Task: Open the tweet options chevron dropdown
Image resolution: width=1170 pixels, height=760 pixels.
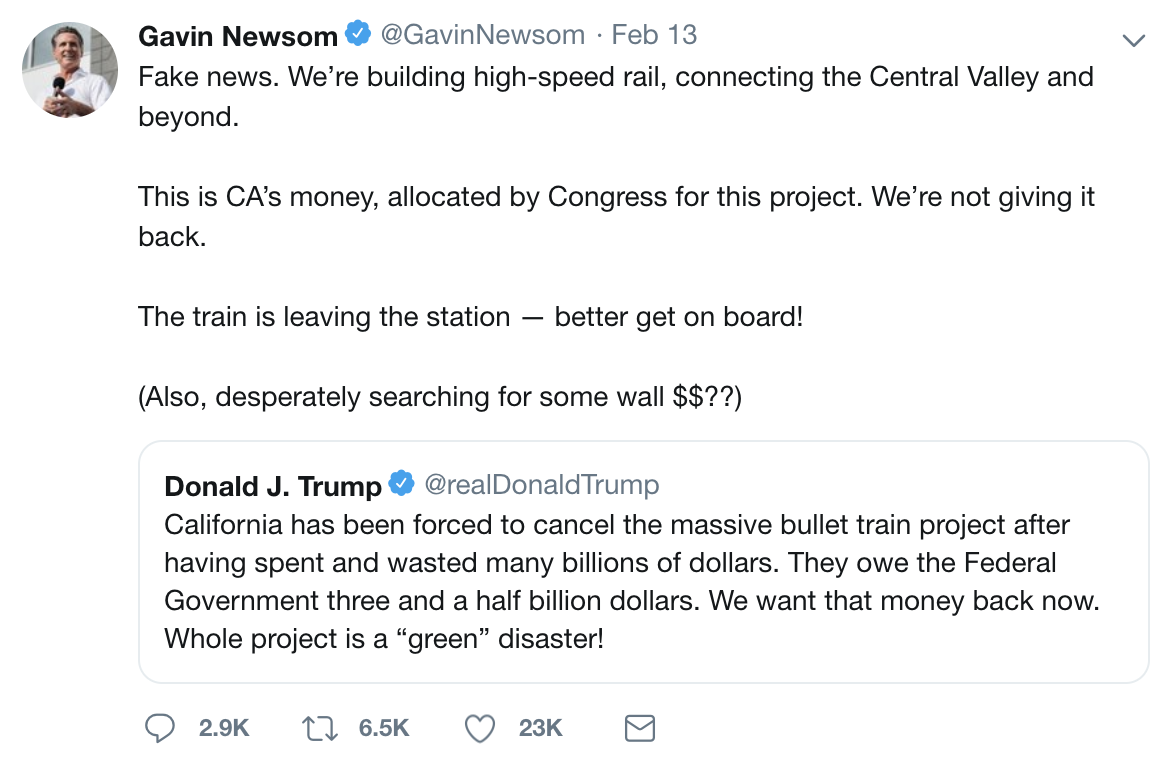Action: (x=1133, y=40)
